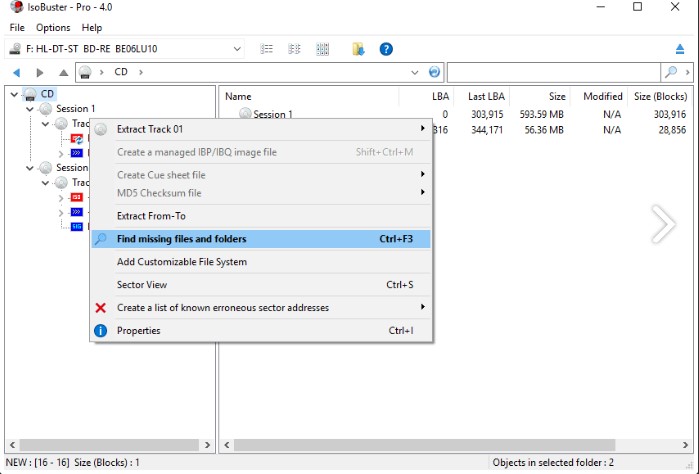Click the eject disc icon

pos(679,49)
